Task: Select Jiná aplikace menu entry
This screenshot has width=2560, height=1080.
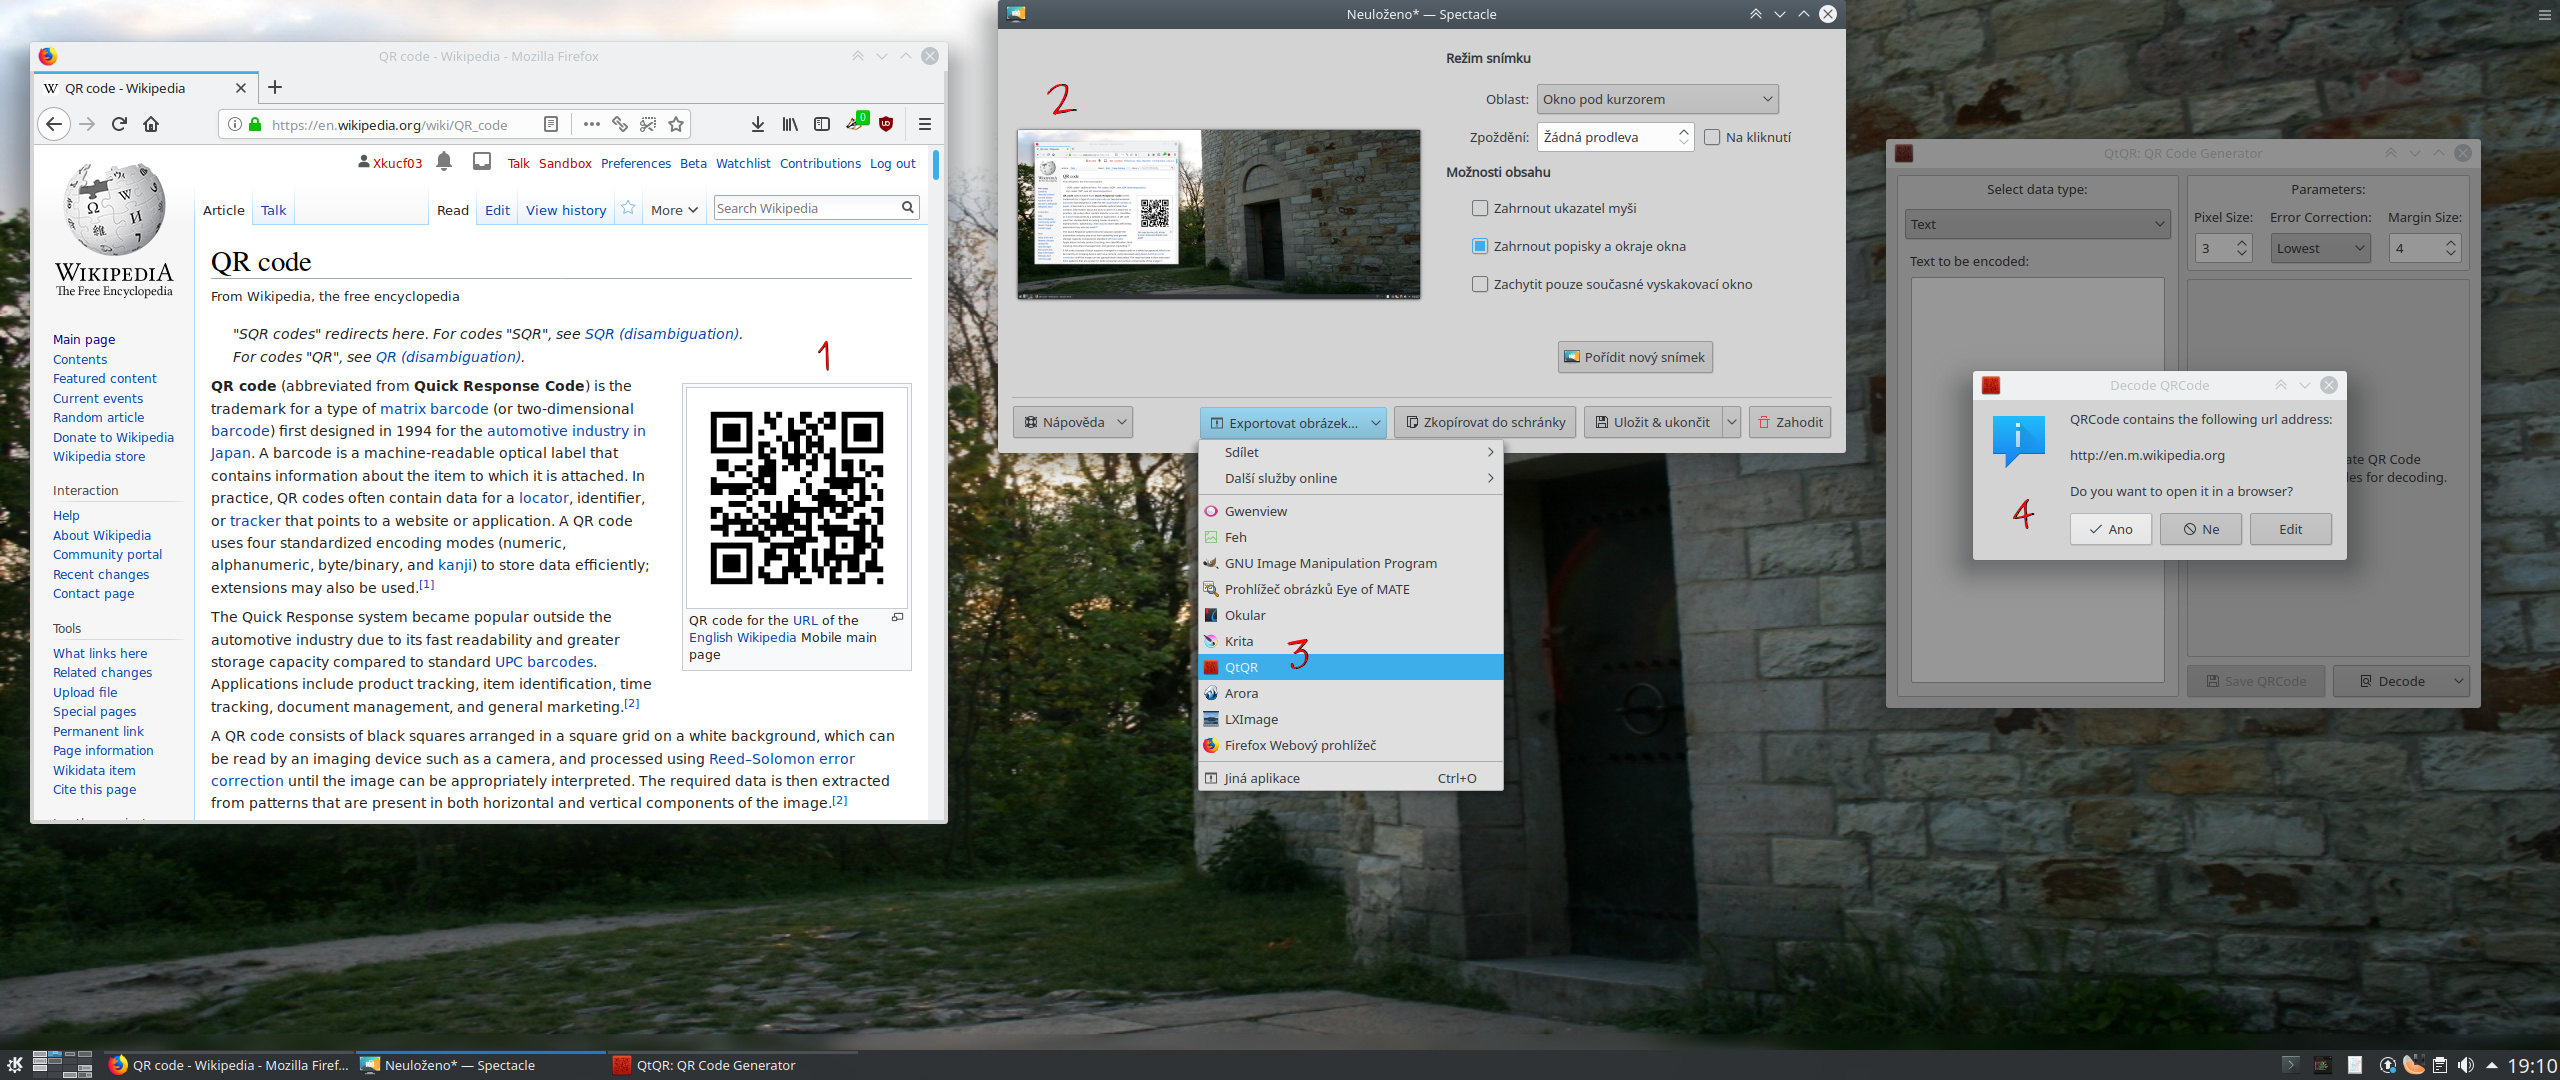Action: (1351, 778)
